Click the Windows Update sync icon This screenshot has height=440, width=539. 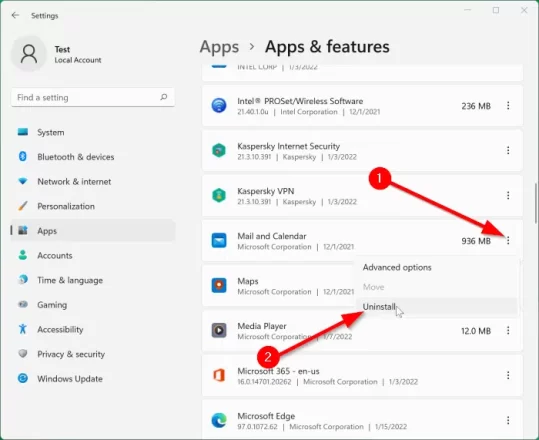pyautogui.click(x=23, y=378)
